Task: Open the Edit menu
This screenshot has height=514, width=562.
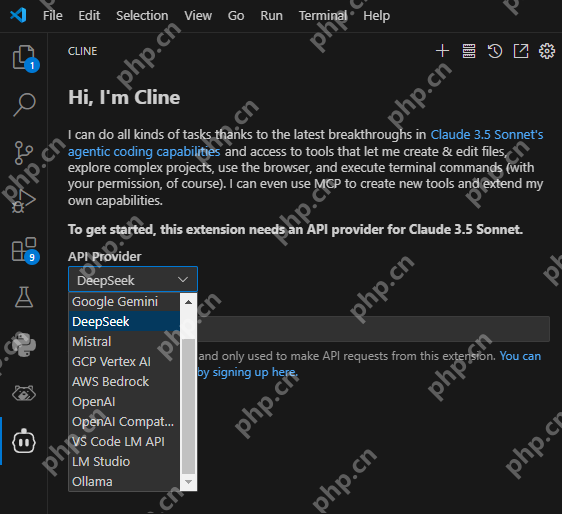Action: (x=89, y=16)
